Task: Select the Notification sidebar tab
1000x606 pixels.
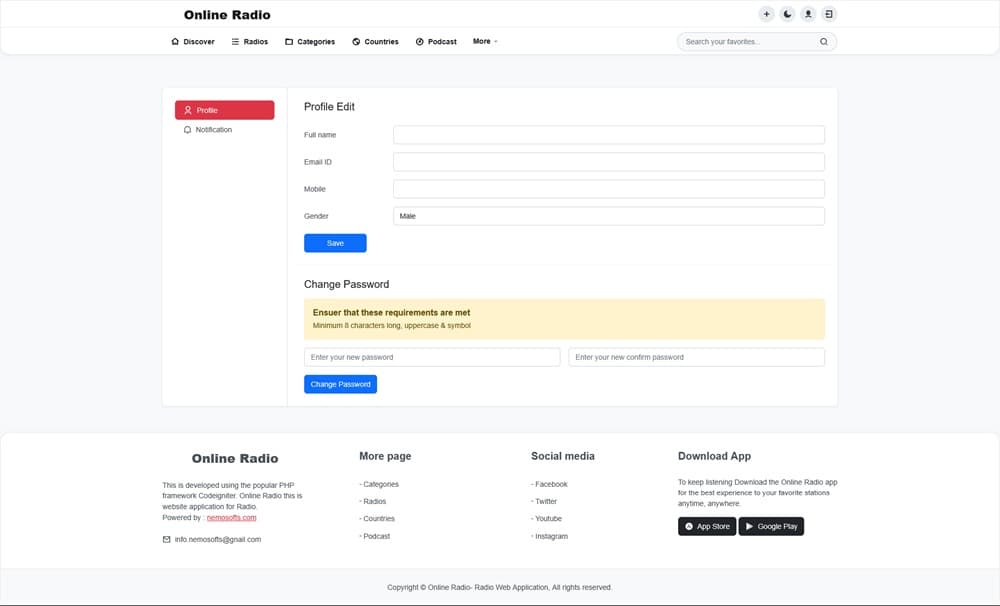Action: (213, 130)
